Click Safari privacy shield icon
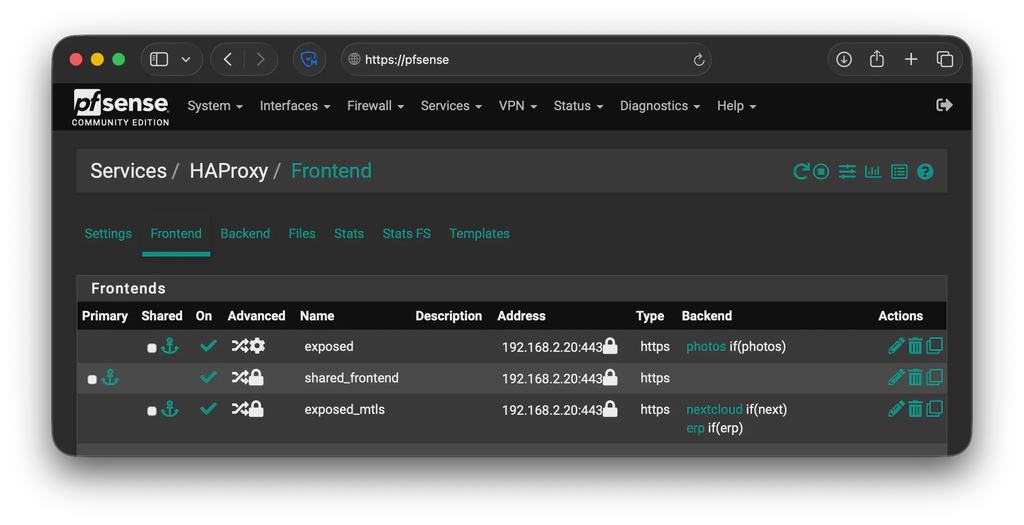1024x525 pixels. click(x=309, y=59)
